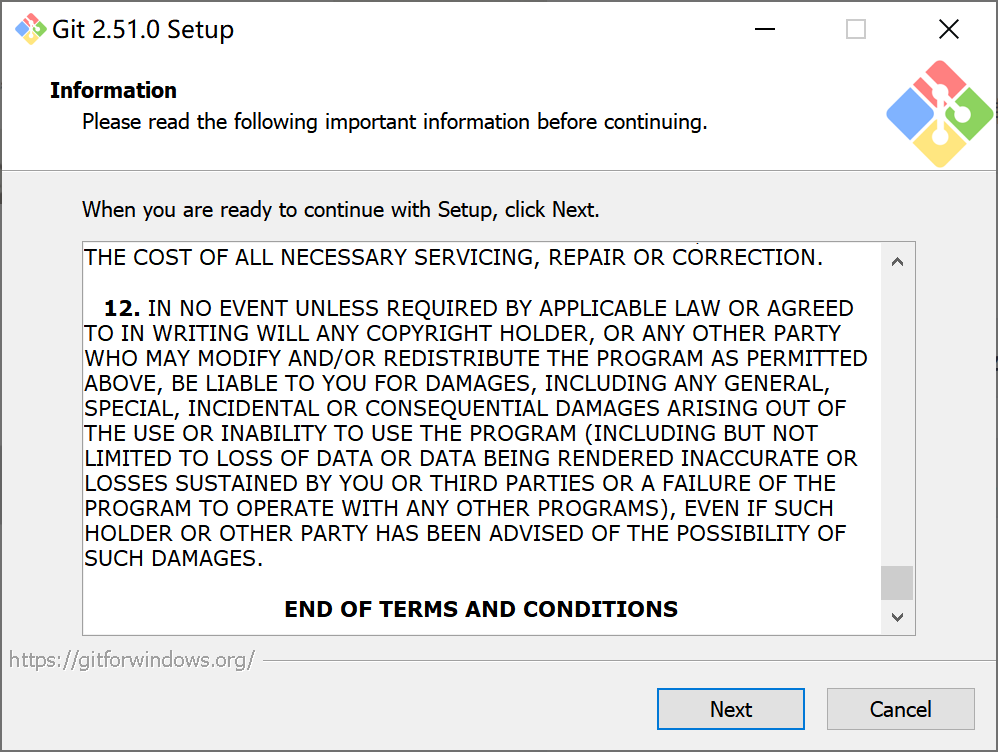Click the Git for Windows diamond logo
The image size is (998, 752).
point(940,112)
